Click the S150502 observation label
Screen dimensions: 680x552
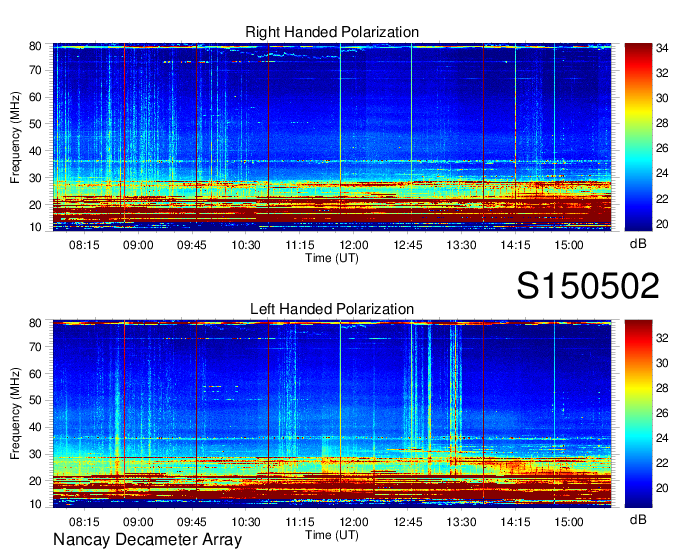pyautogui.click(x=588, y=286)
